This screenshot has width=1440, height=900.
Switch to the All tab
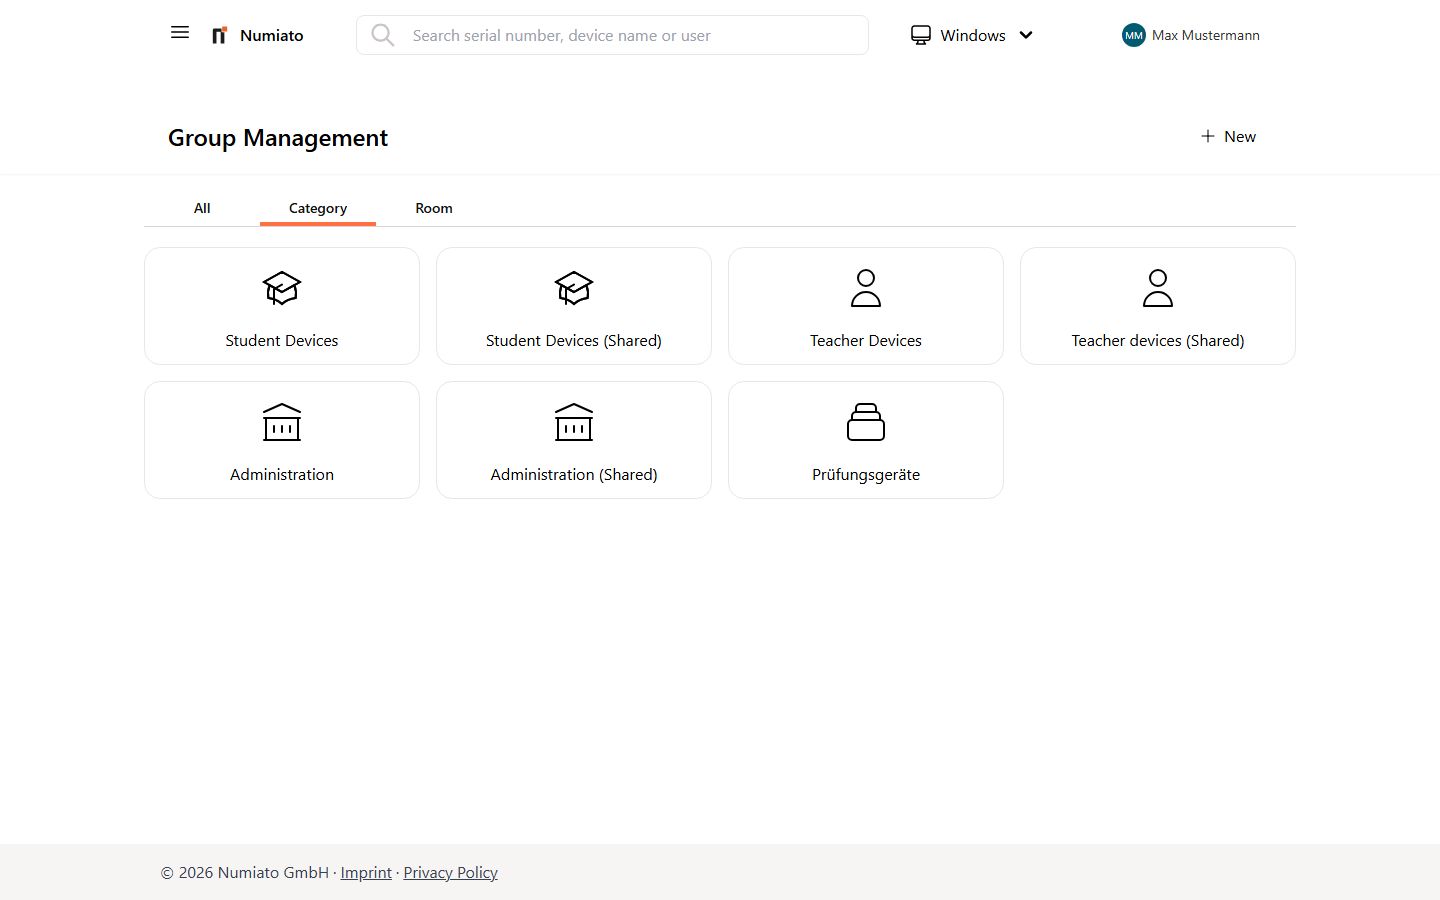[201, 208]
